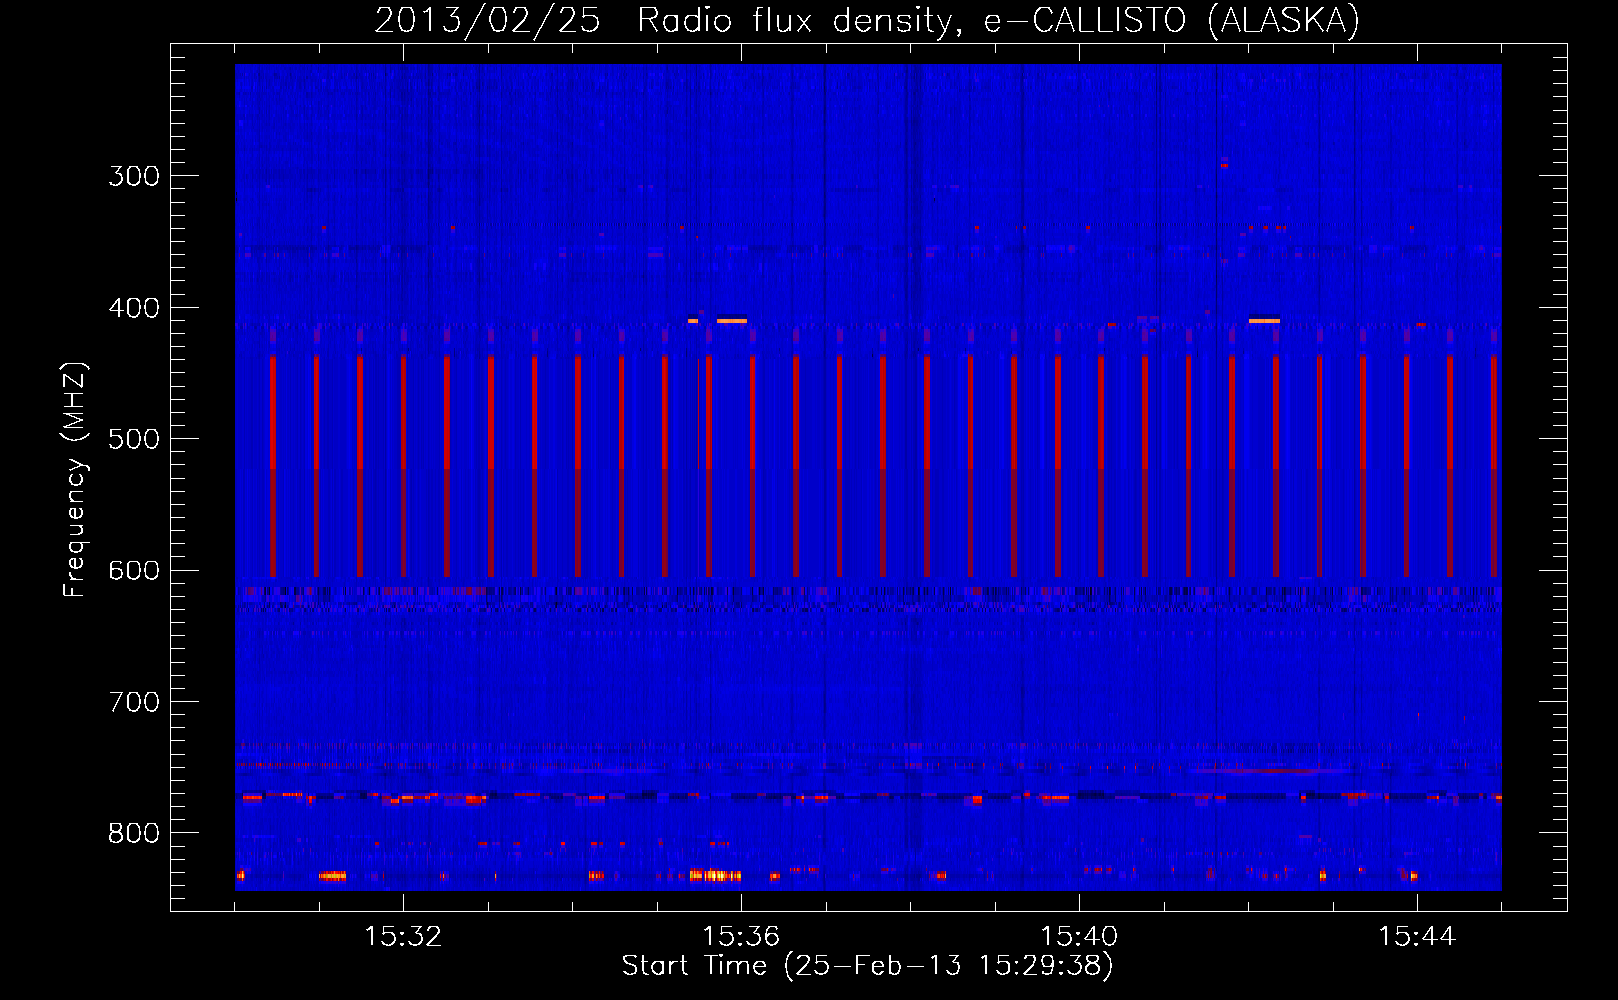
Task: Click the 15:44 time tick label
Action: coord(1417,937)
